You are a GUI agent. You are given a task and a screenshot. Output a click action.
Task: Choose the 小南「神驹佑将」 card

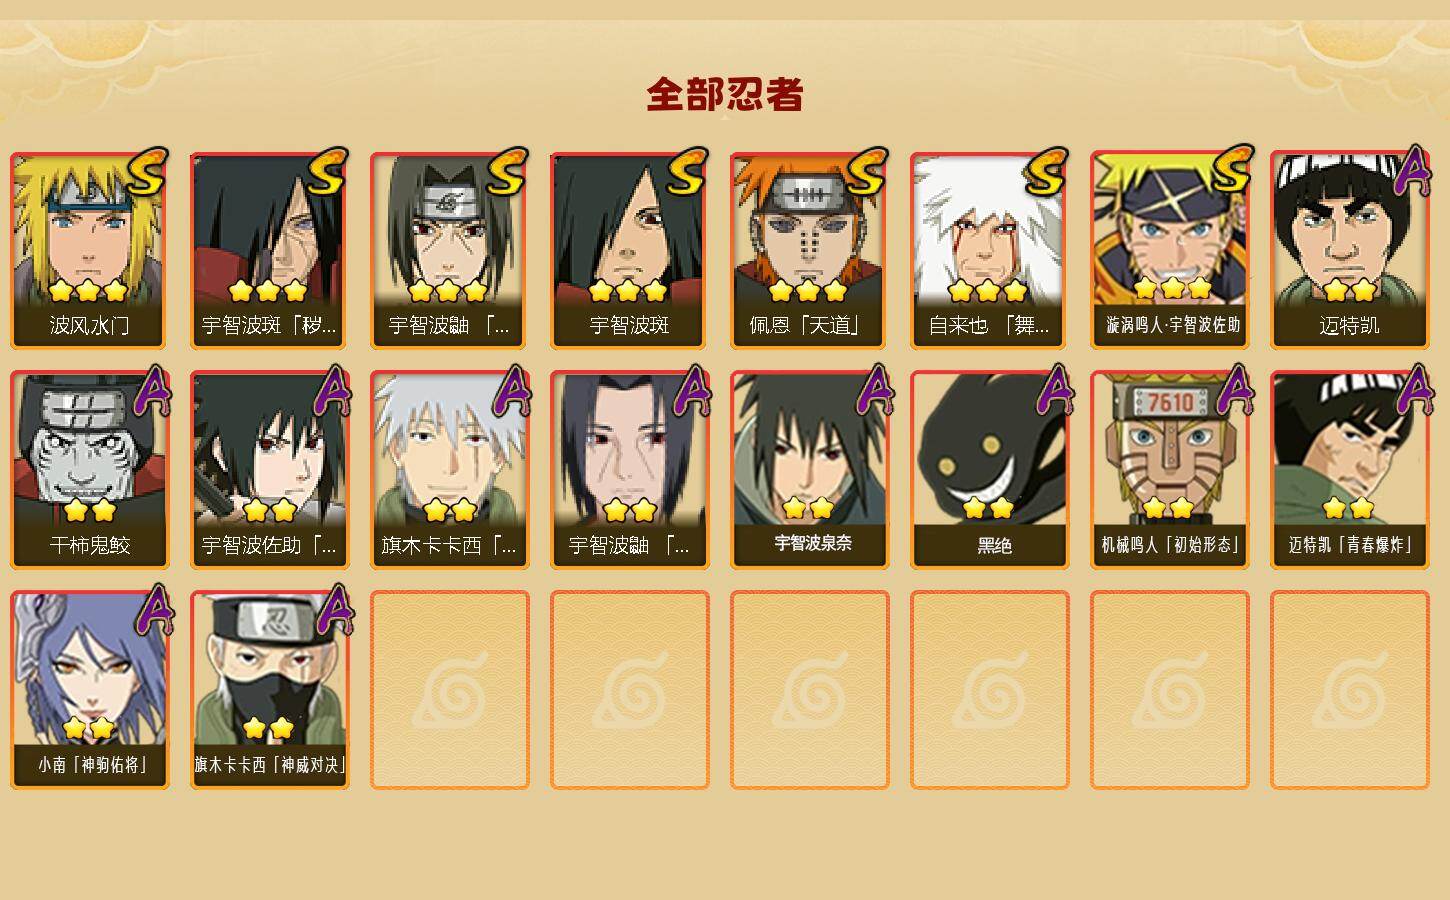(x=89, y=690)
